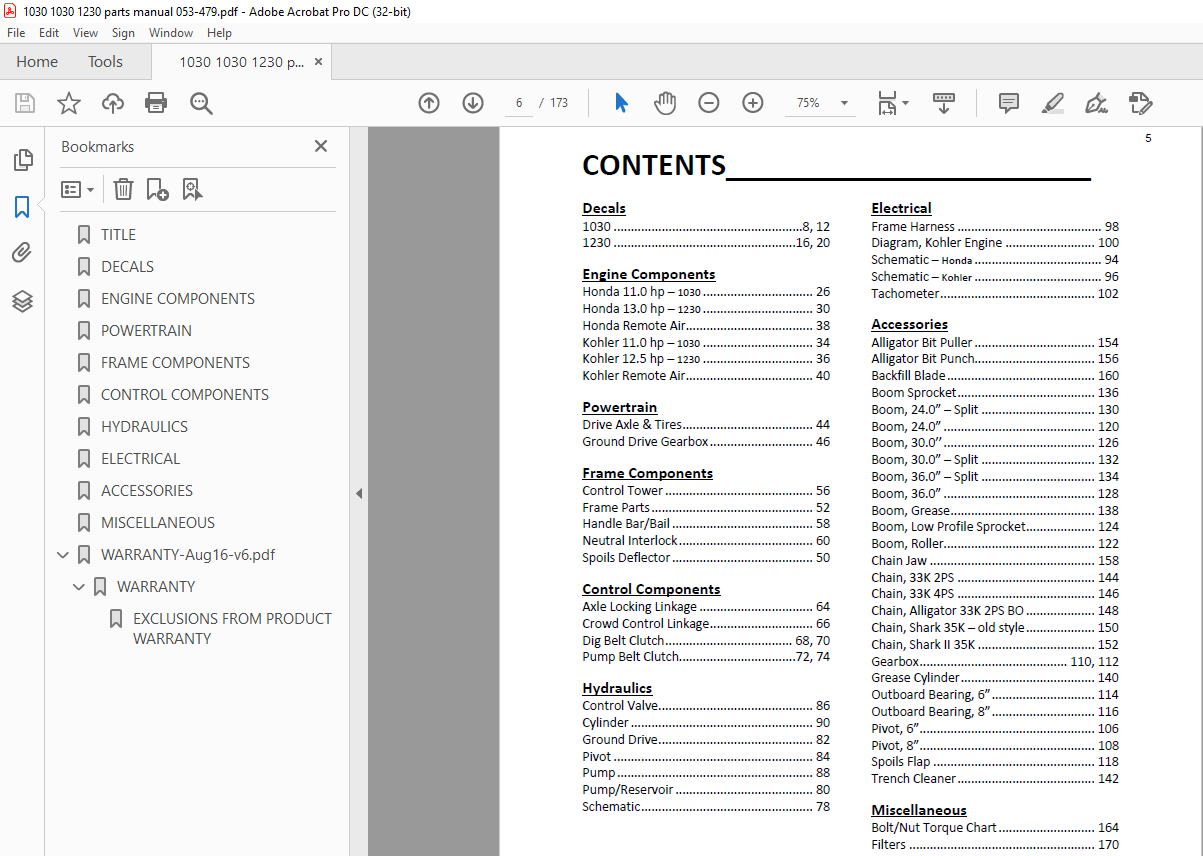Jump to FRAME COMPONENTS bookmark
1203x856 pixels.
pyautogui.click(x=175, y=362)
